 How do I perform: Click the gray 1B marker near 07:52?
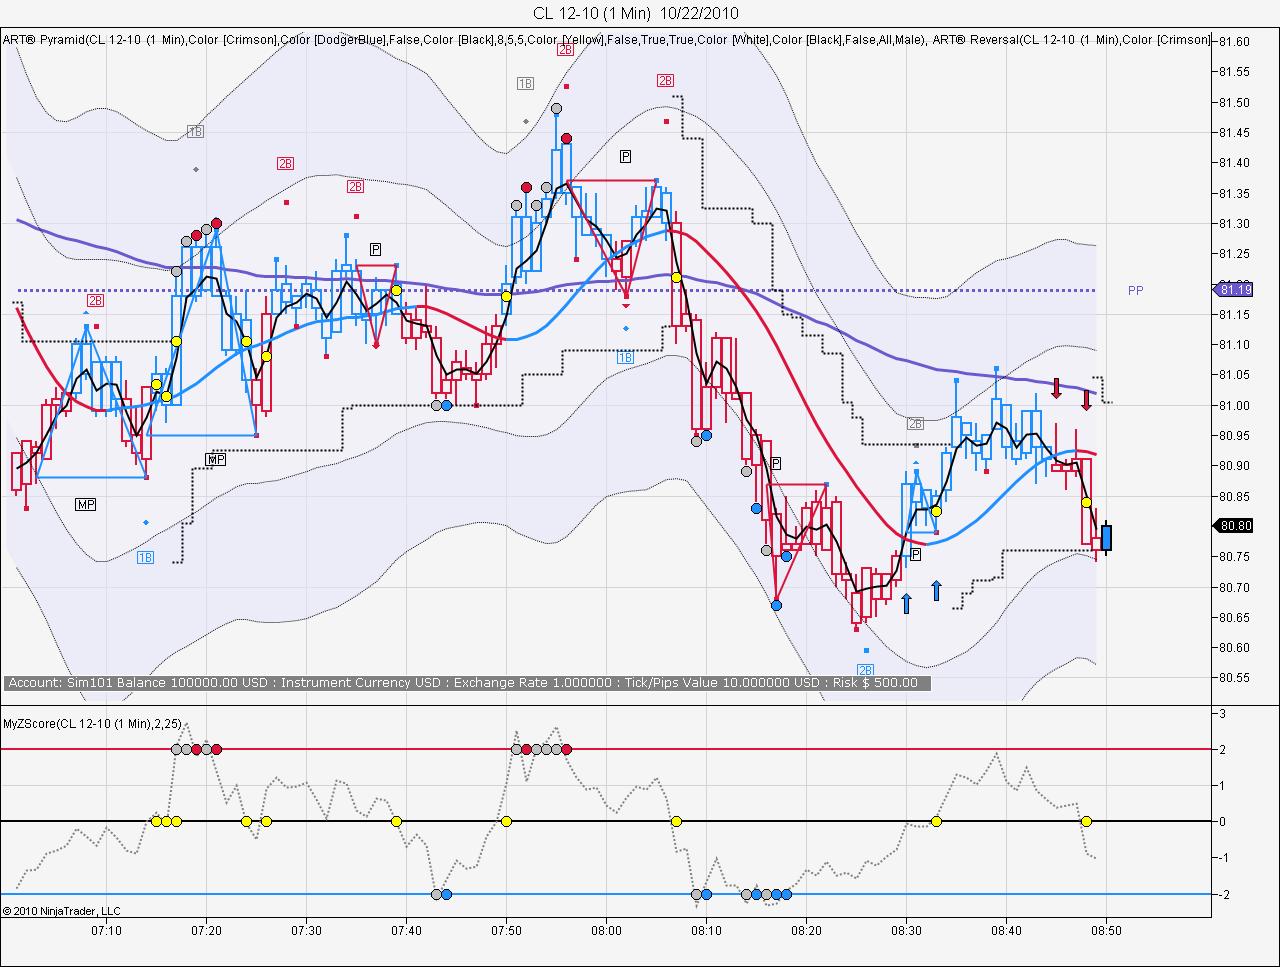tap(525, 84)
